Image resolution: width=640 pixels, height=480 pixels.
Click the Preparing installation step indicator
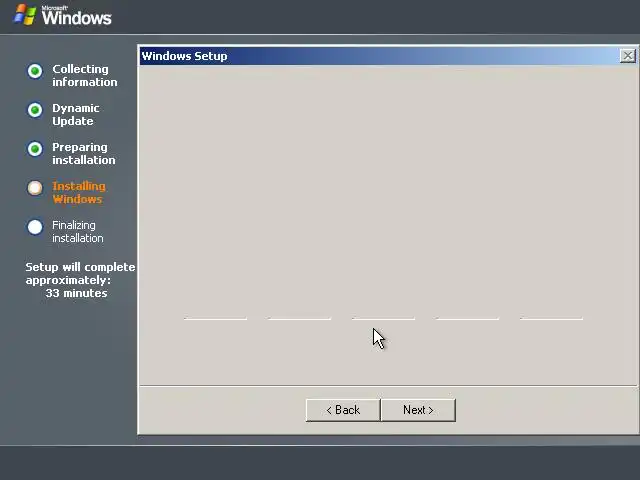(35, 149)
